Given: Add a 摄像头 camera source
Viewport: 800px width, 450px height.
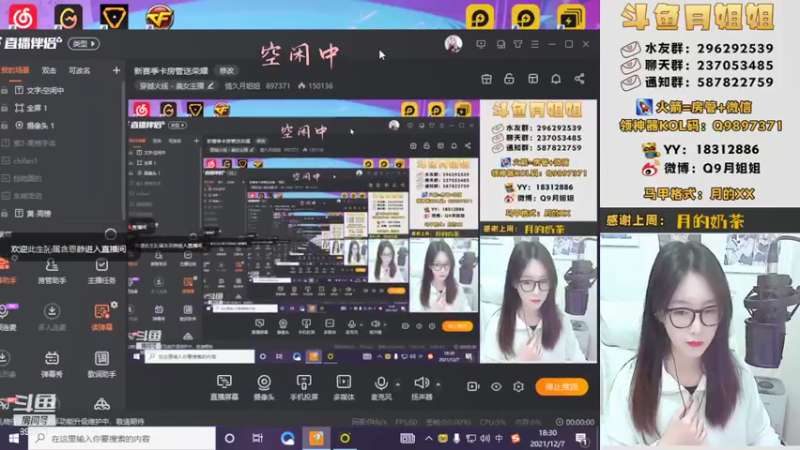Looking at the screenshot, I should [x=264, y=387].
